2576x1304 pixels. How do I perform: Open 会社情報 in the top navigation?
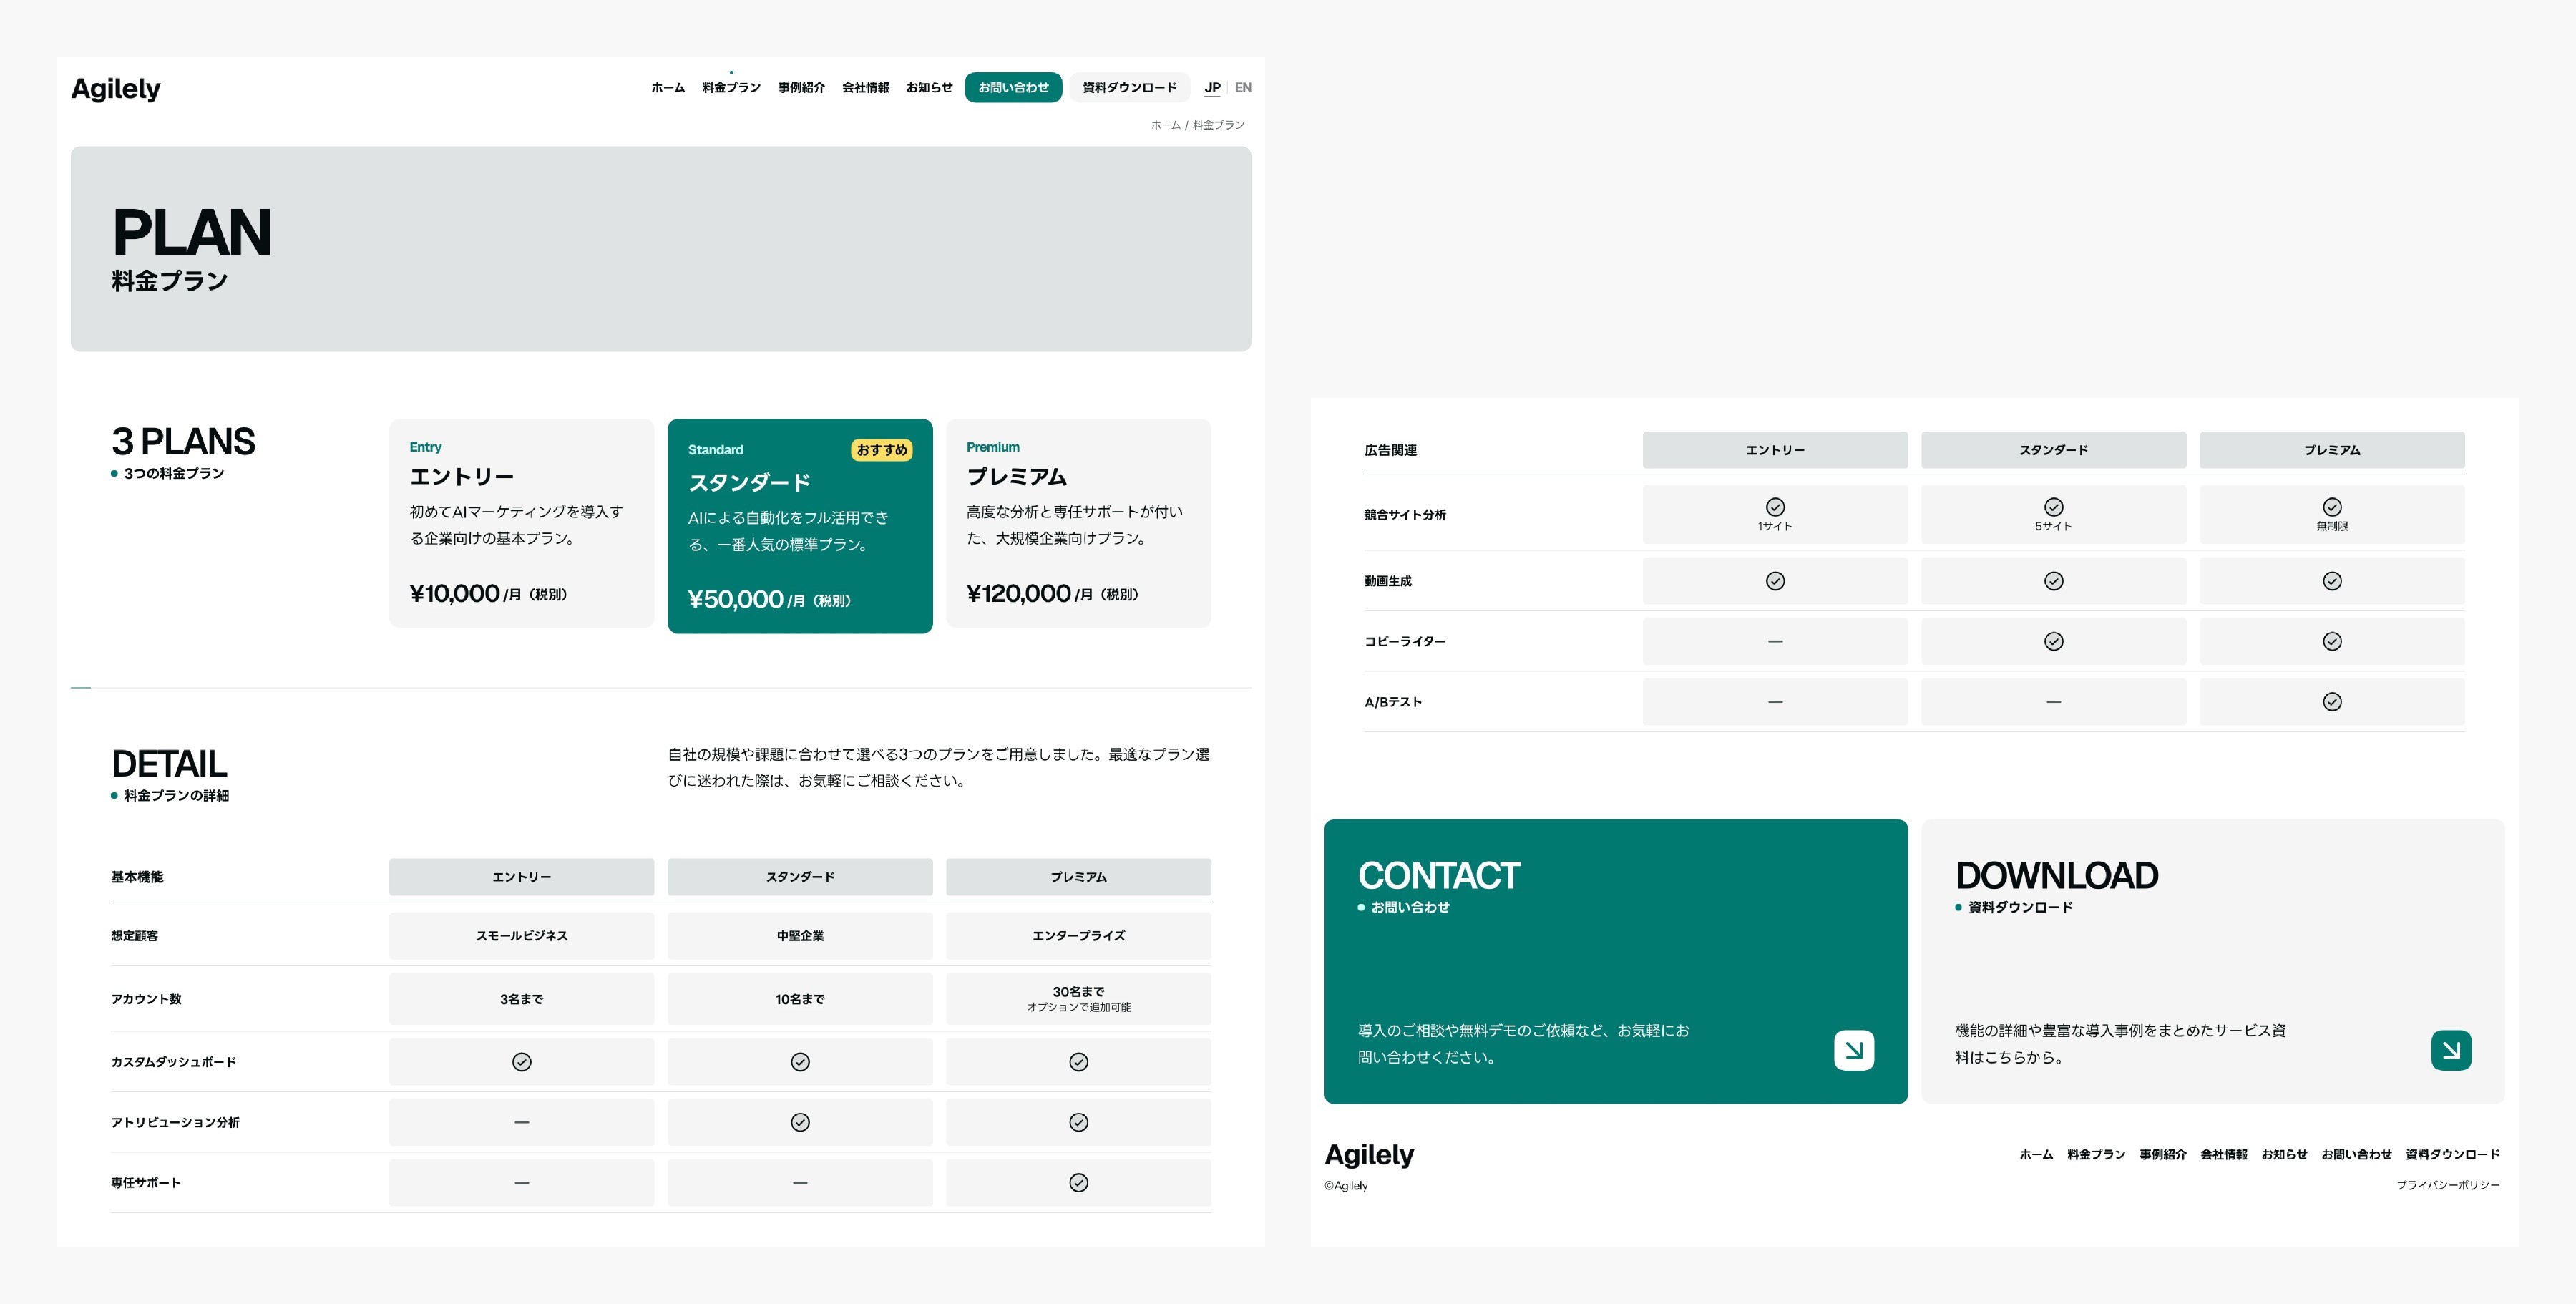tap(865, 88)
